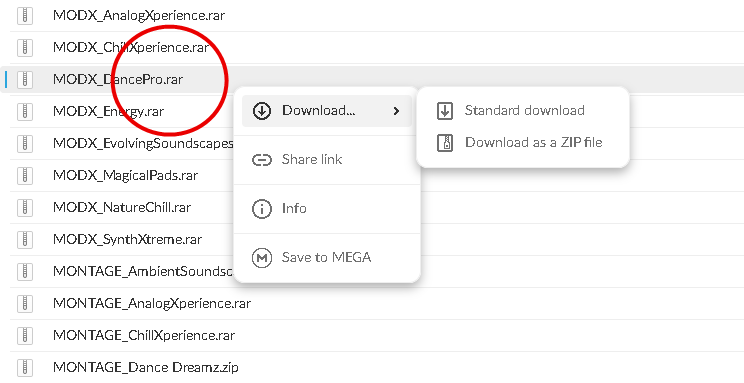
Task: Click the archive icon beside MODX_SynthXtreme.rar
Action: pyautogui.click(x=25, y=239)
